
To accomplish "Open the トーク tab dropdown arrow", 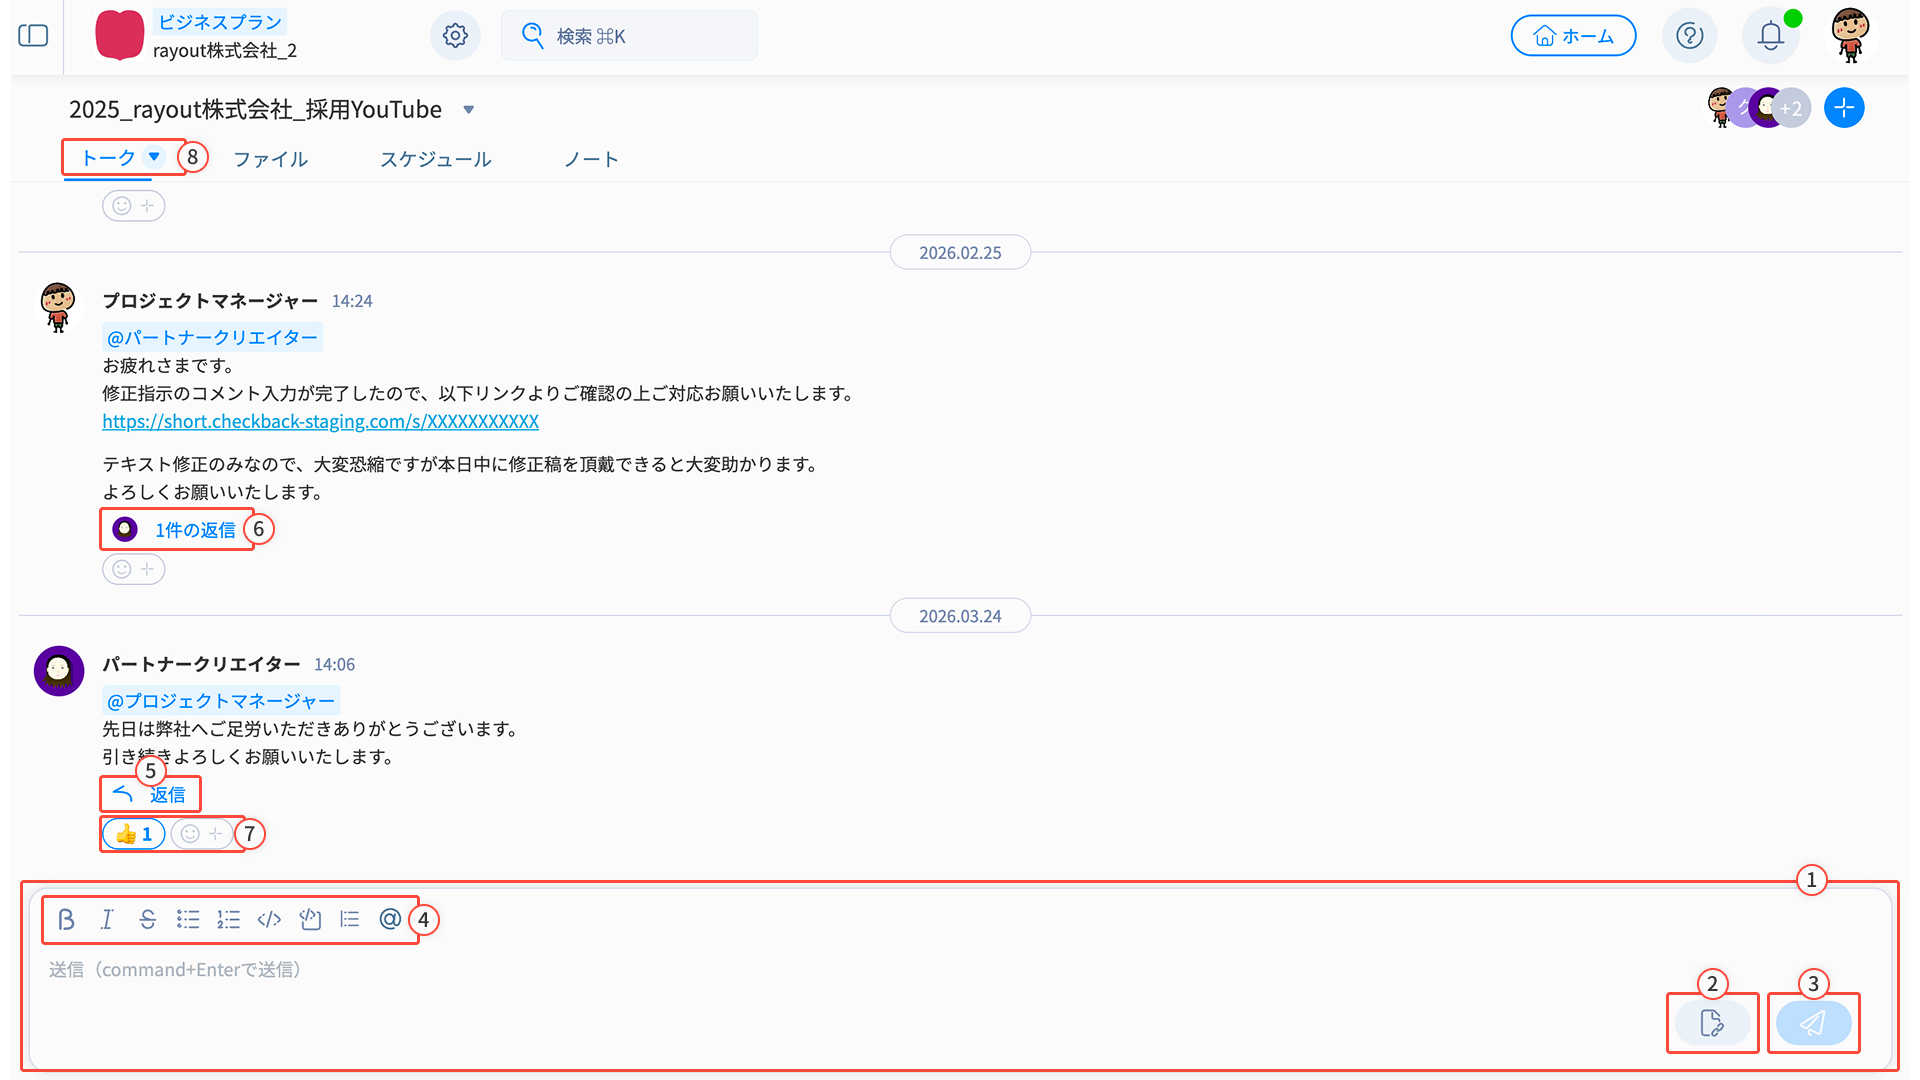I will tap(154, 156).
